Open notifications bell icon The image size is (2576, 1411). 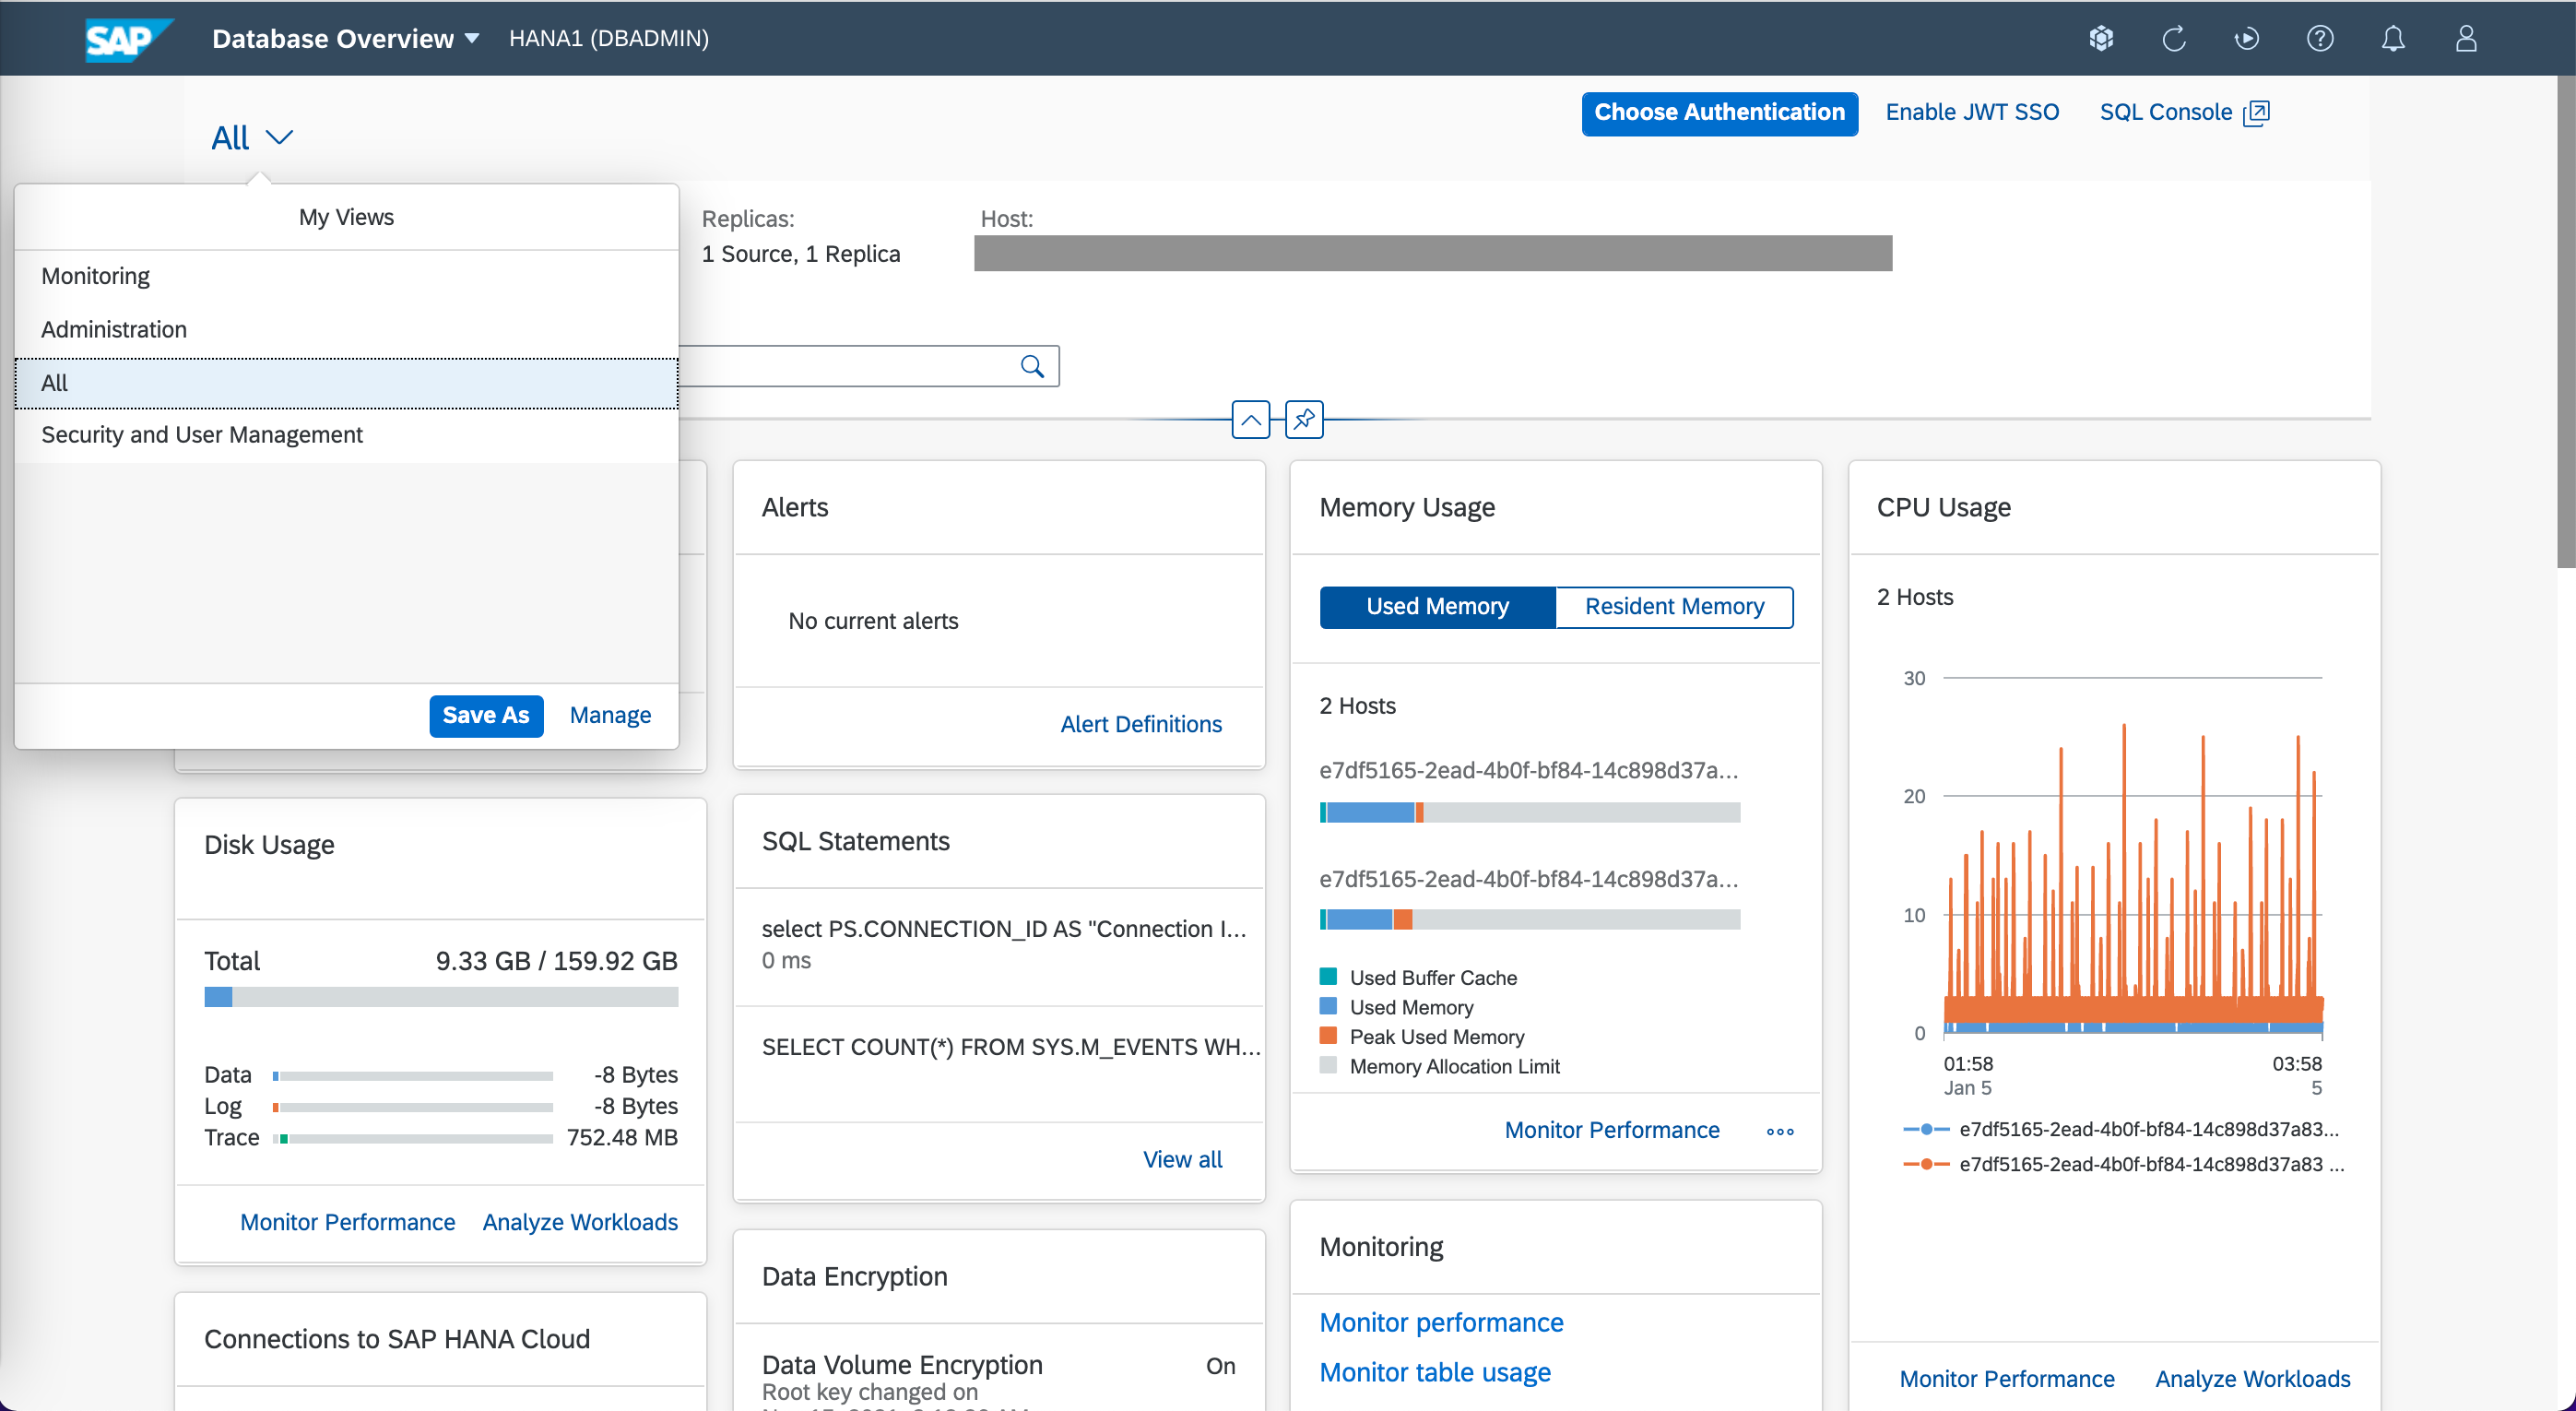pos(2393,39)
